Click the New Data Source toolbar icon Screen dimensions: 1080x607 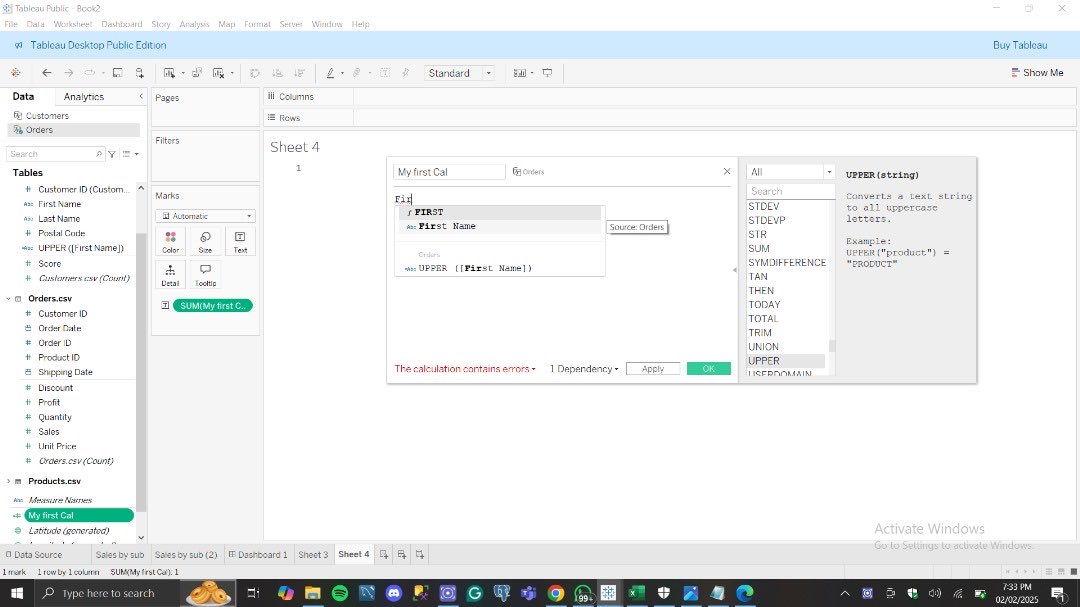coord(140,72)
